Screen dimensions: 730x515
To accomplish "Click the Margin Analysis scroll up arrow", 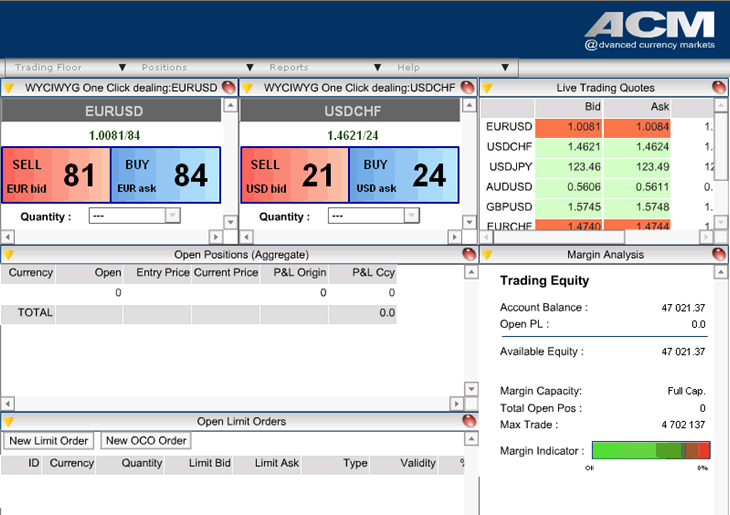I will pyautogui.click(x=721, y=272).
